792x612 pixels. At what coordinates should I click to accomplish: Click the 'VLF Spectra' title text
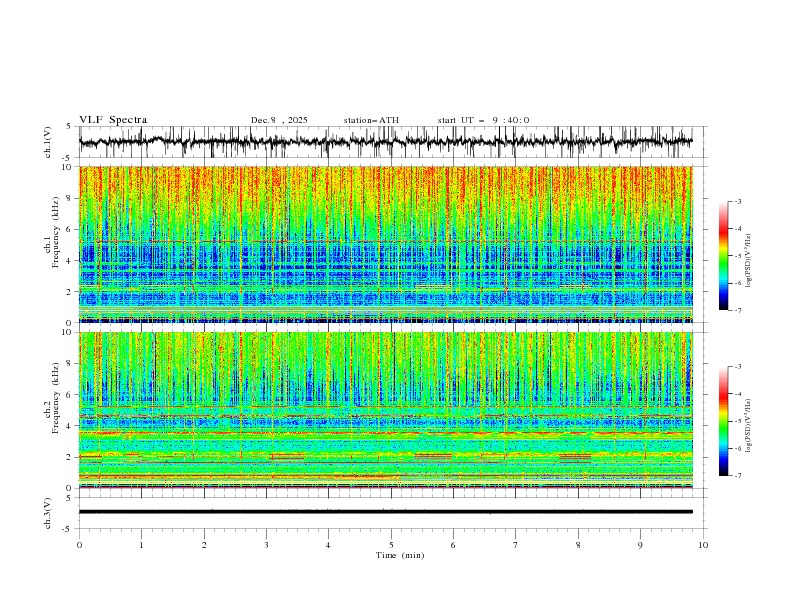click(113, 120)
